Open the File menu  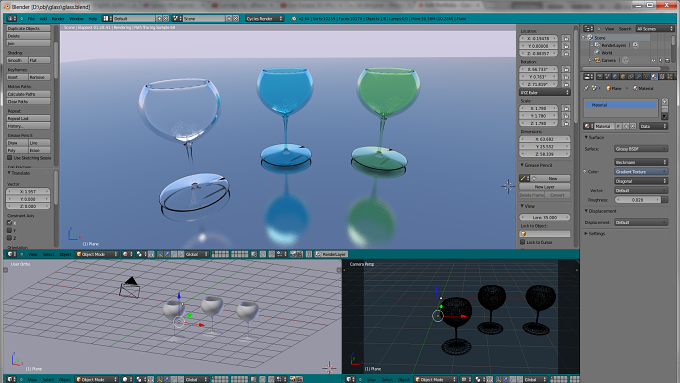click(31, 19)
